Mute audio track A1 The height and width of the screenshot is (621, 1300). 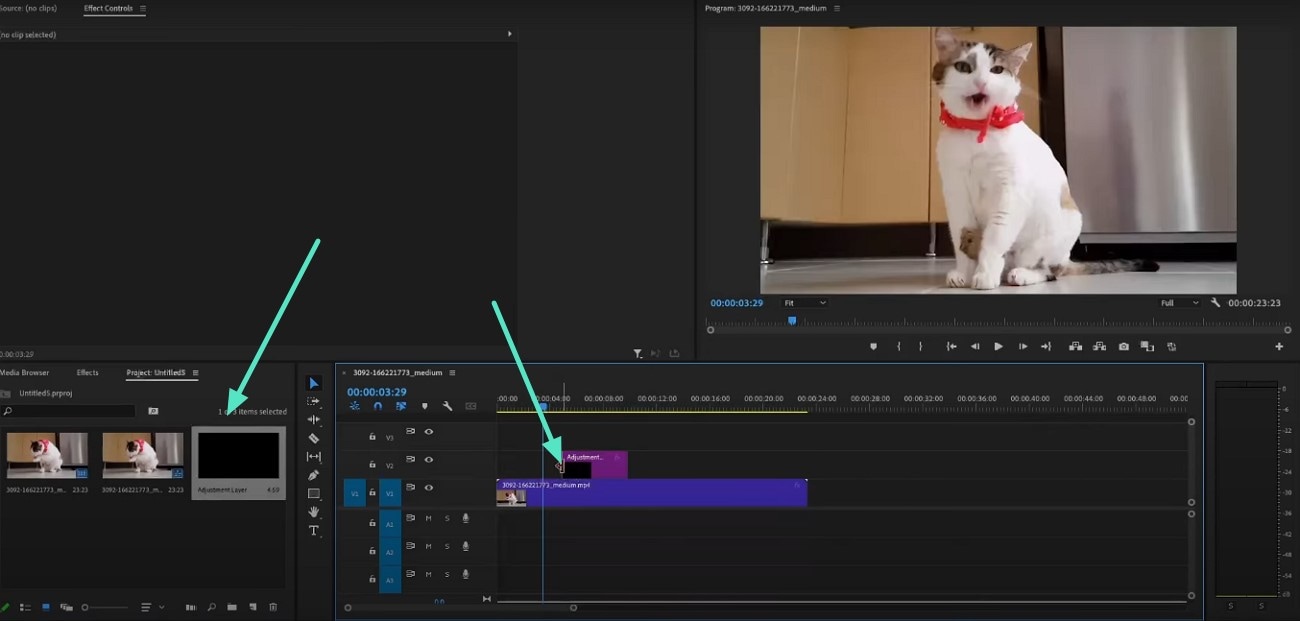[x=428, y=519]
